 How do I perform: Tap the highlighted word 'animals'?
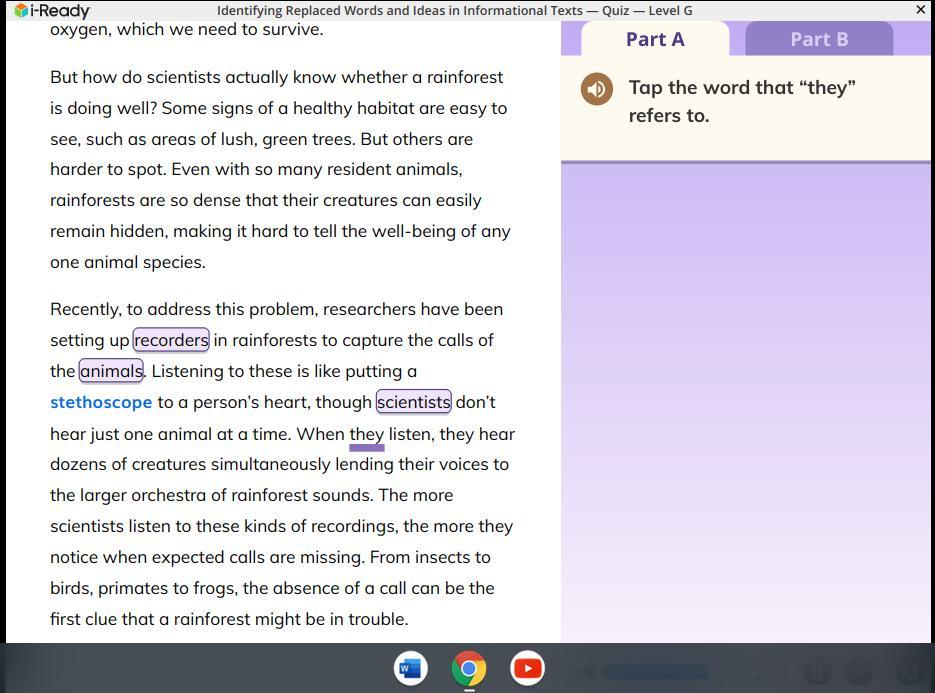(x=112, y=371)
